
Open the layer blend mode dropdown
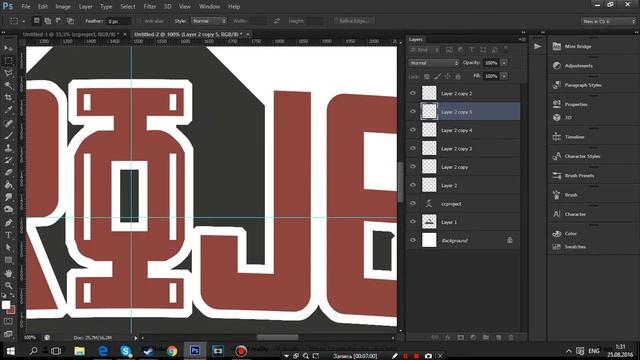pyautogui.click(x=434, y=63)
